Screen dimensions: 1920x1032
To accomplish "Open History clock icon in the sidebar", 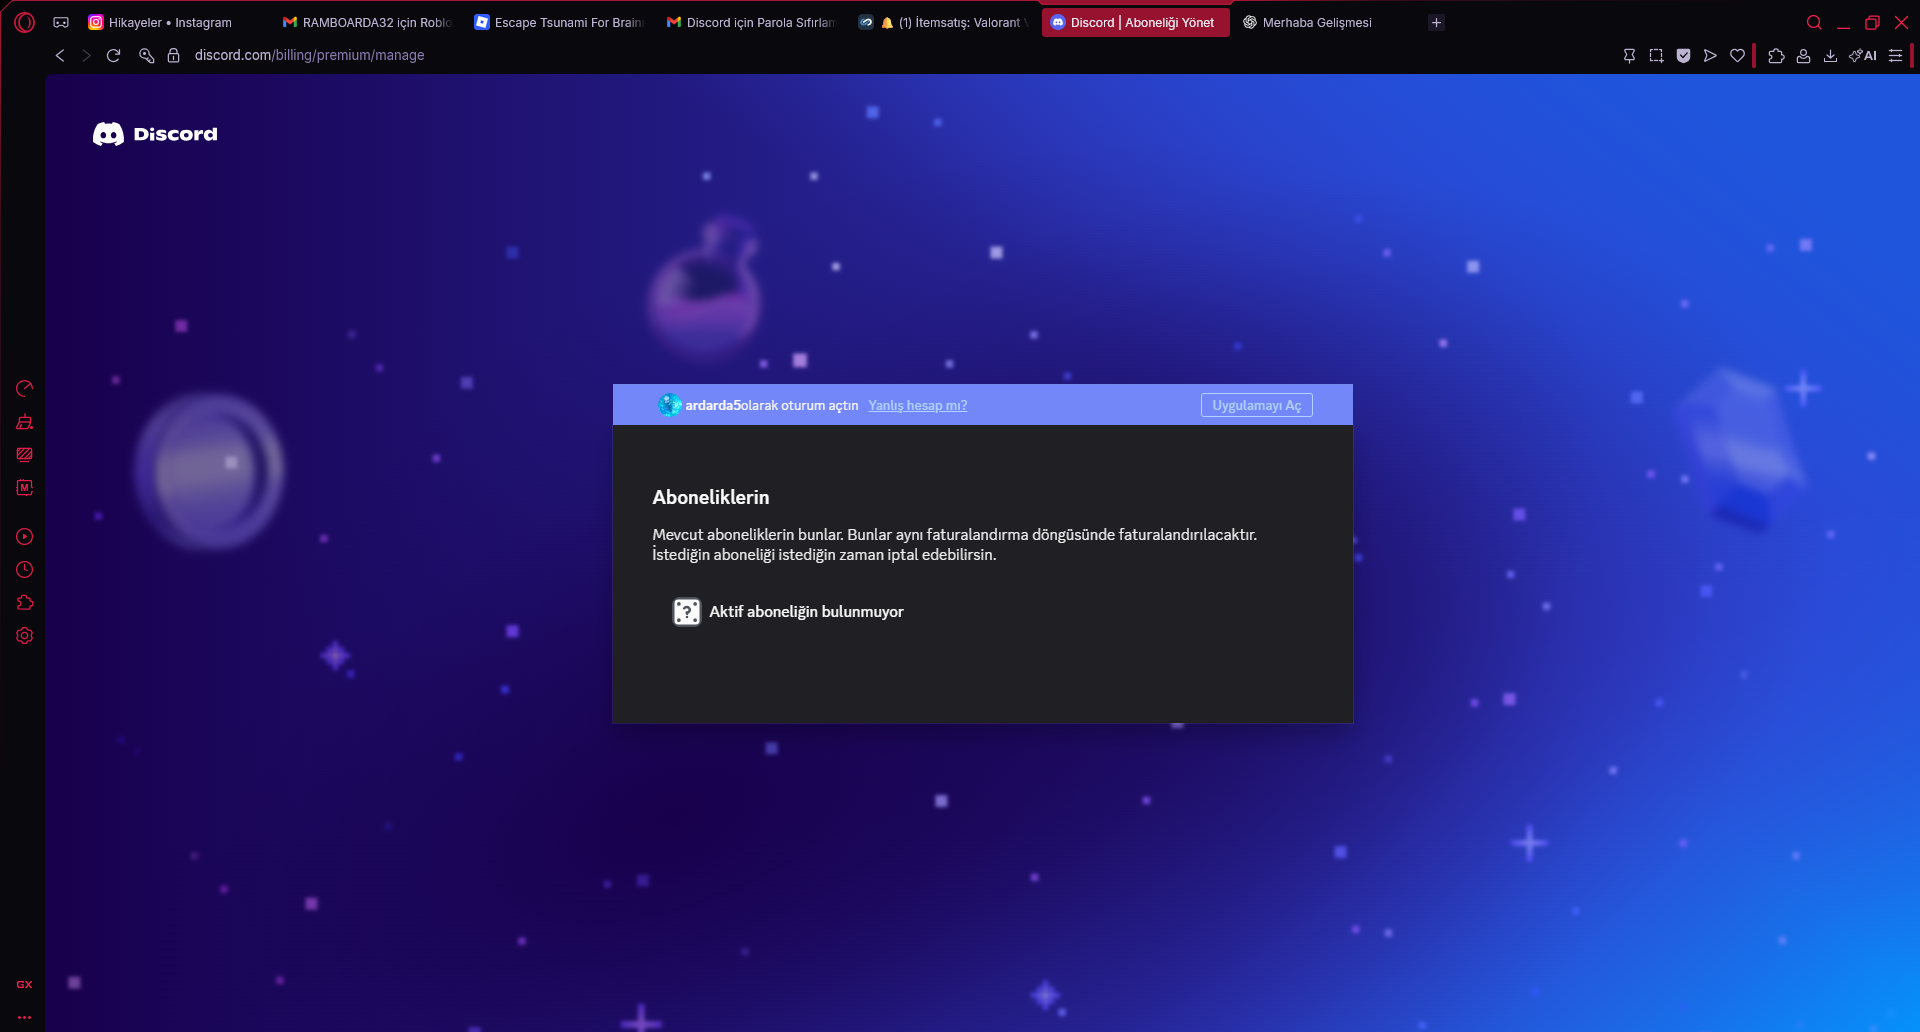I will point(25,570).
